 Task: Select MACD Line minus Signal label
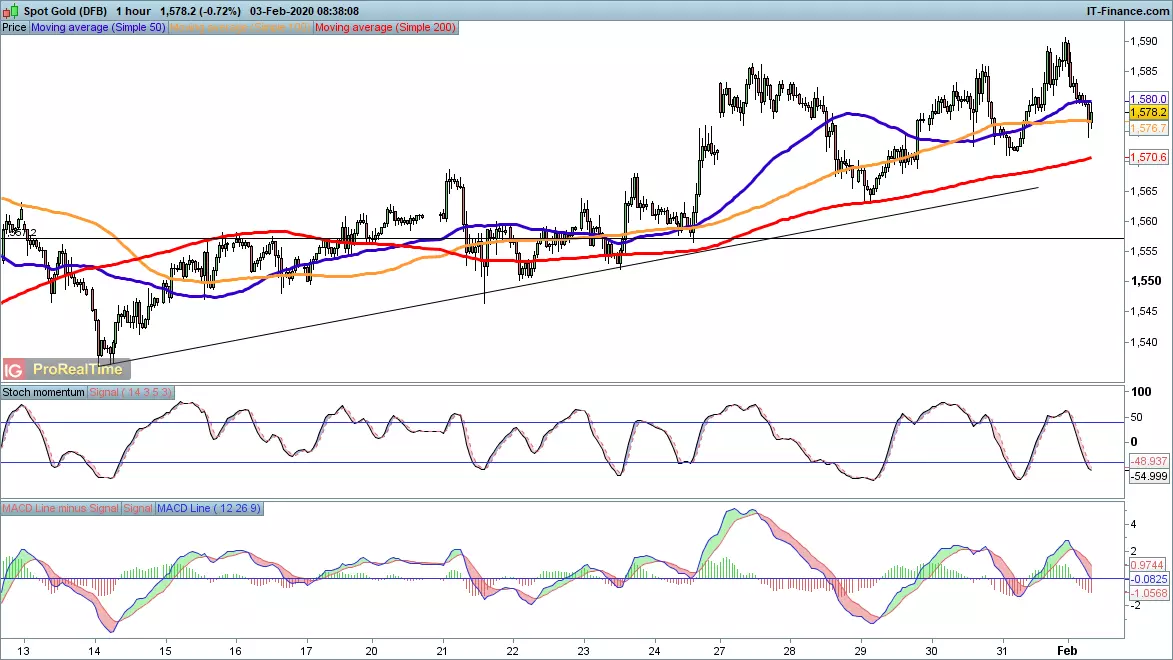[x=60, y=508]
